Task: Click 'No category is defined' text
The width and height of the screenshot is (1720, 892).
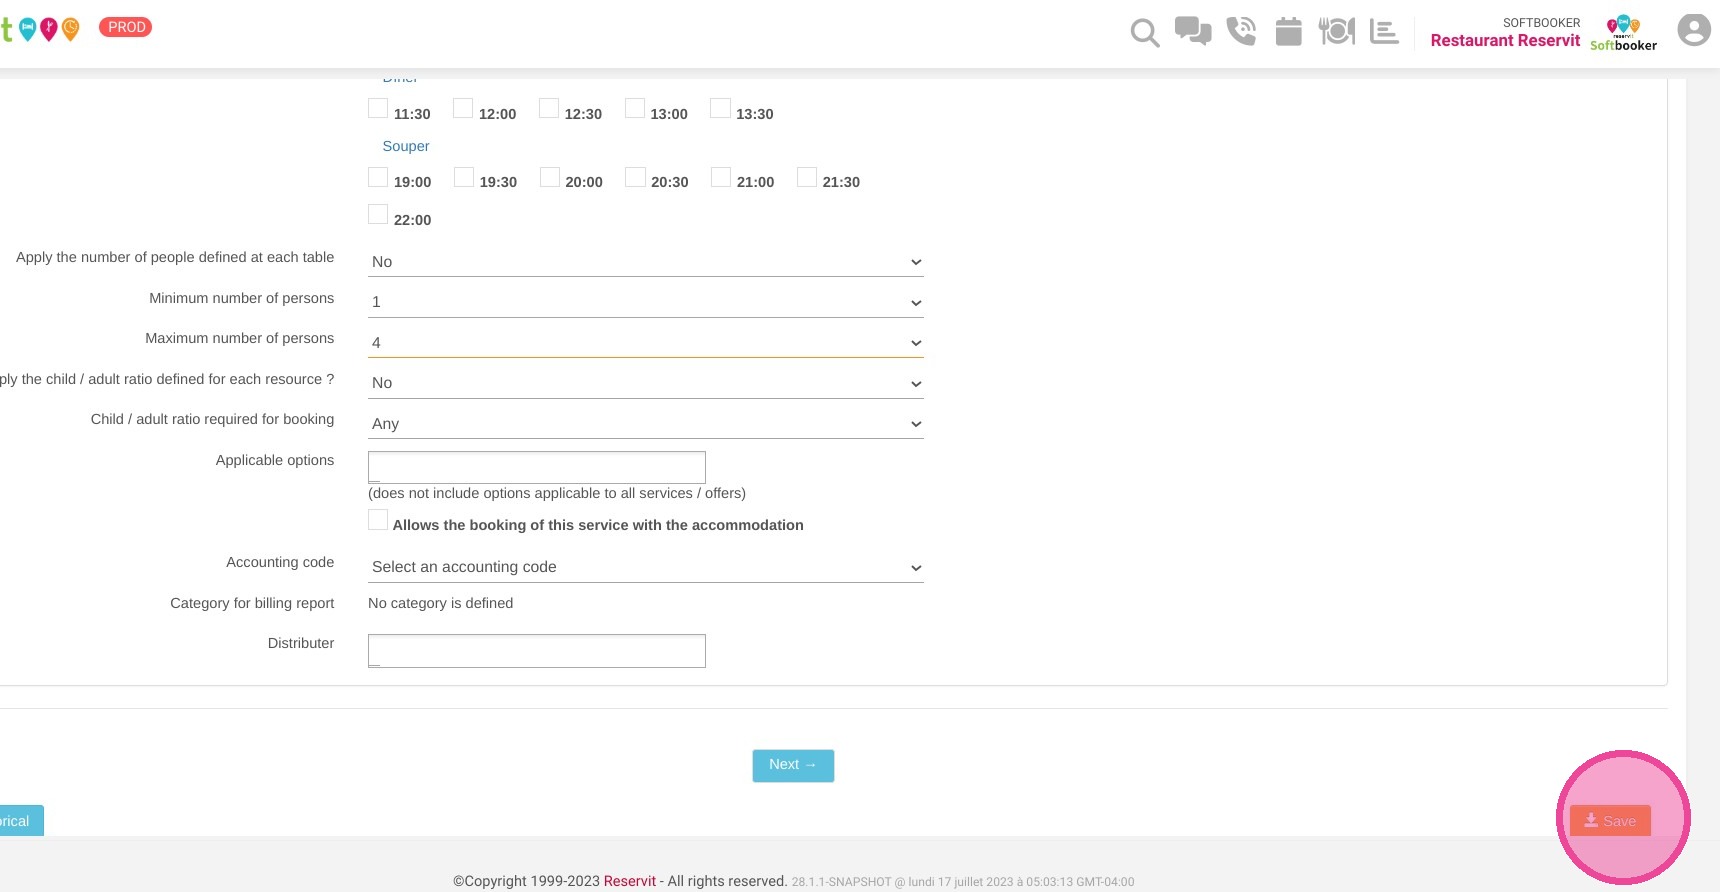Action: click(440, 603)
